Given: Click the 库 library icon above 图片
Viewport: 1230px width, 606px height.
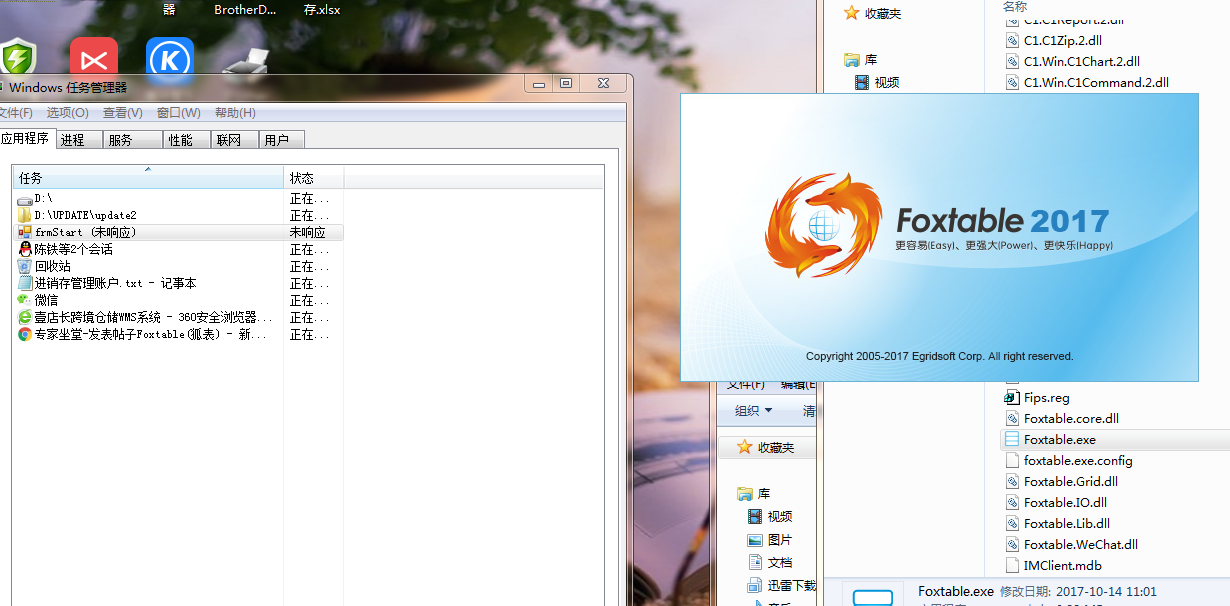Looking at the screenshot, I should click(x=744, y=494).
